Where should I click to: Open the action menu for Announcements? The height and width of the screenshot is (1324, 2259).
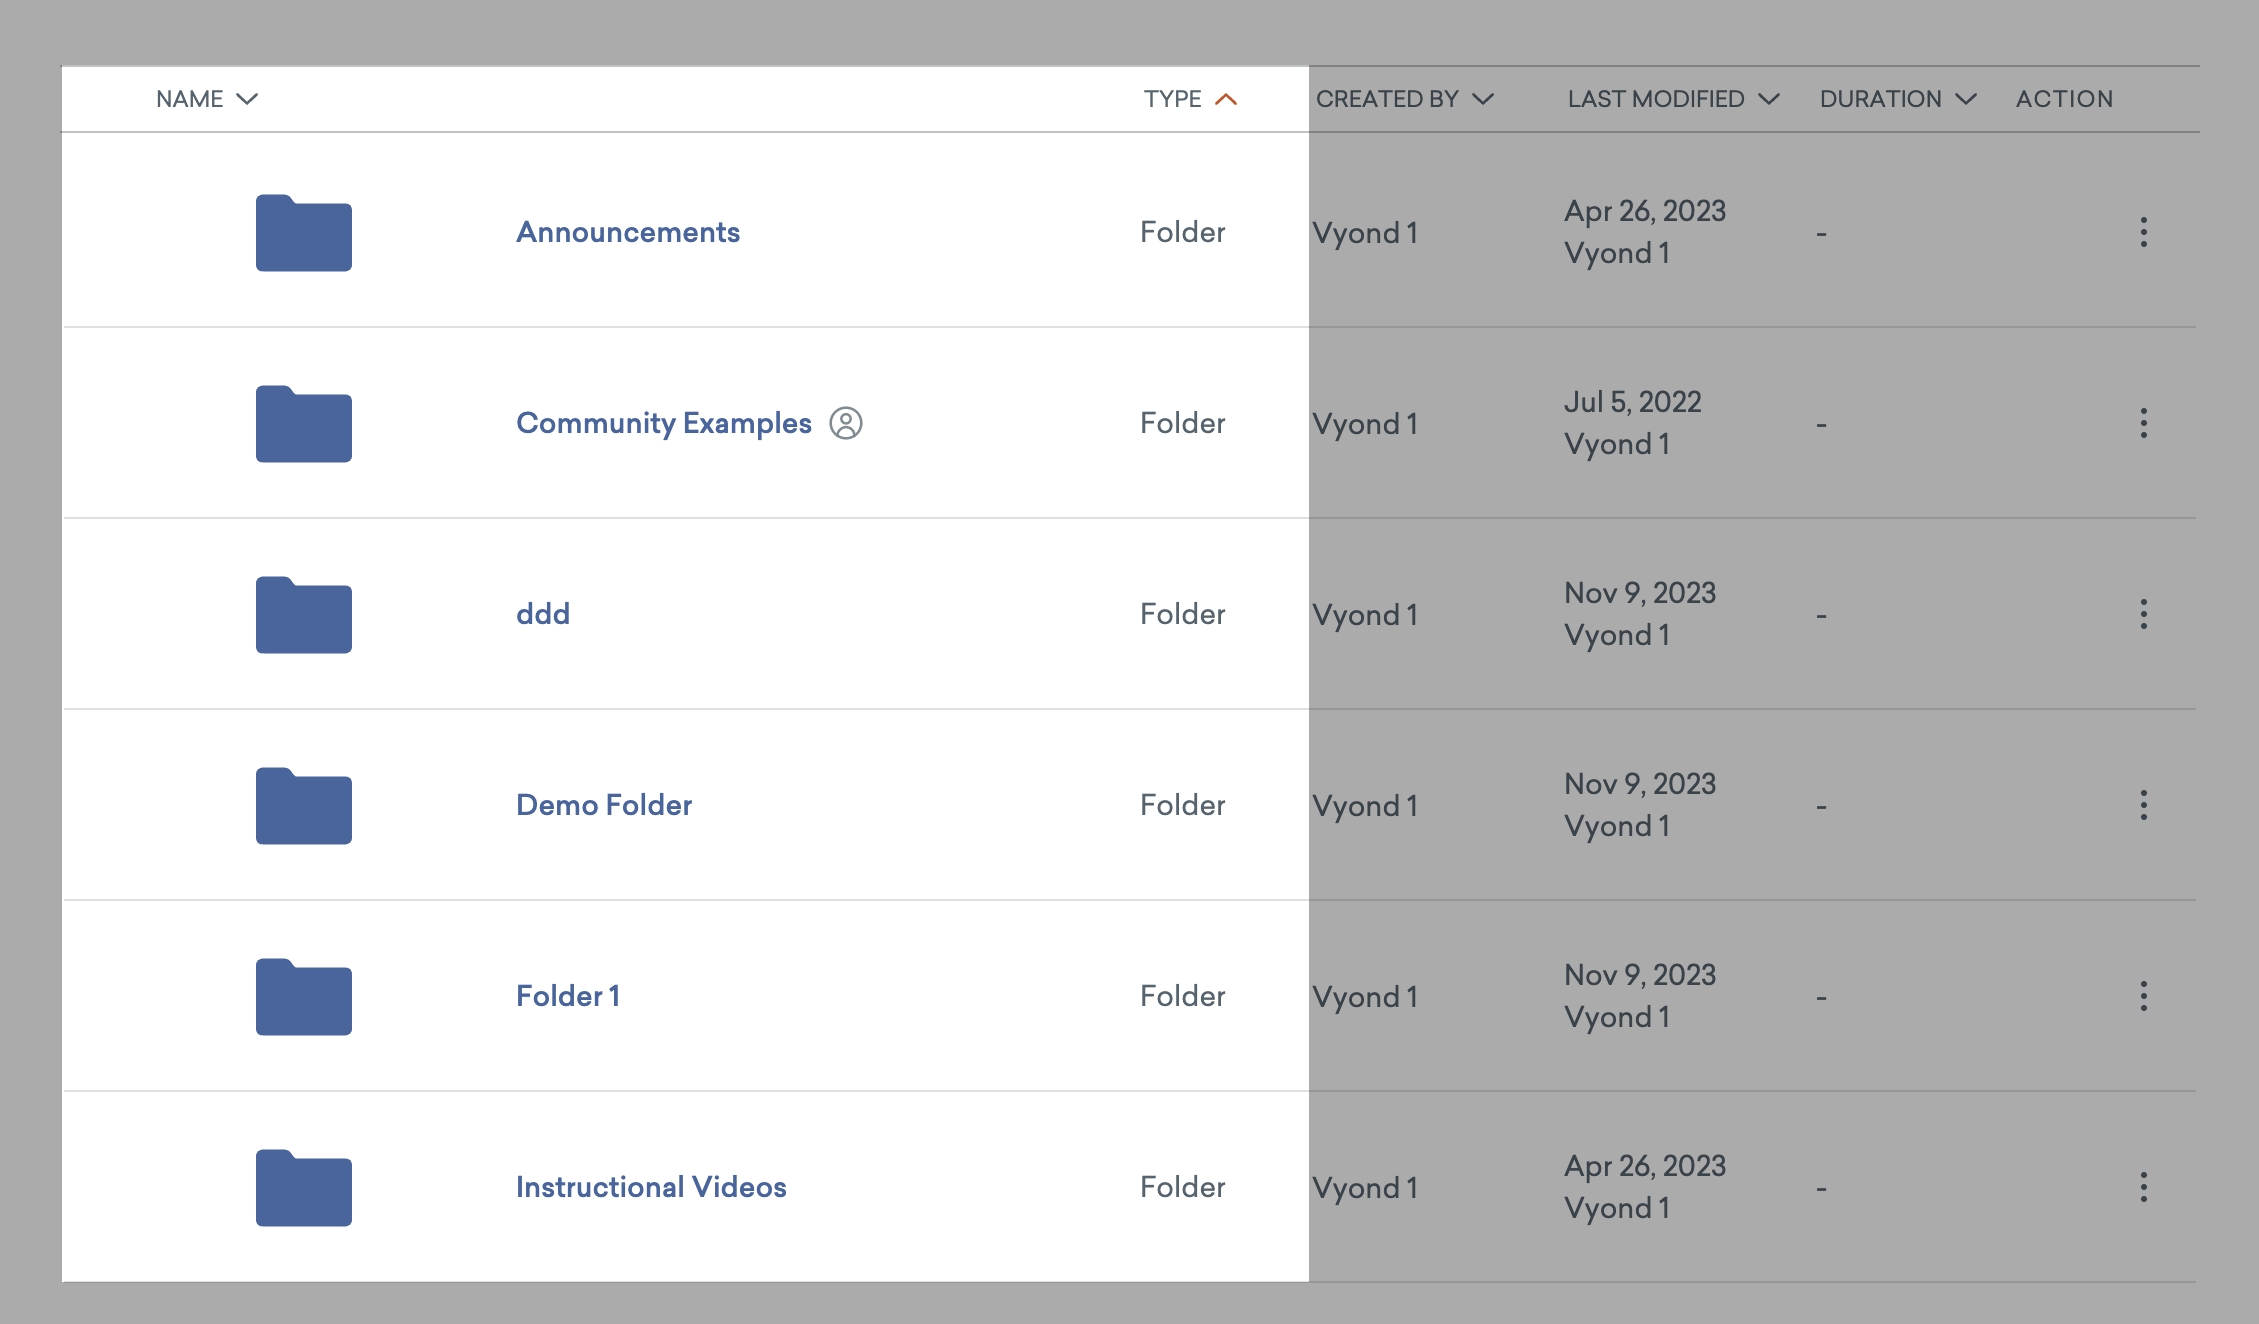coord(2144,232)
